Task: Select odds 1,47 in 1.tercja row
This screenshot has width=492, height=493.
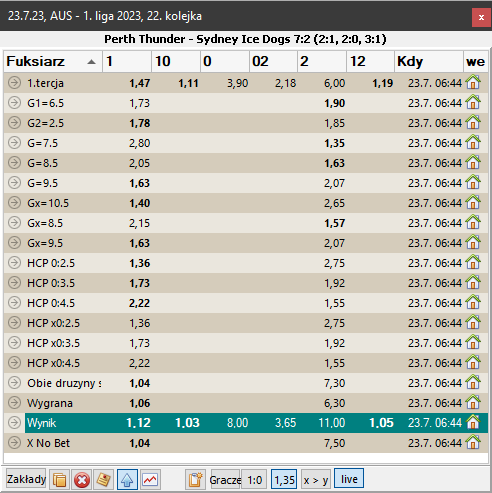Action: pyautogui.click(x=140, y=83)
